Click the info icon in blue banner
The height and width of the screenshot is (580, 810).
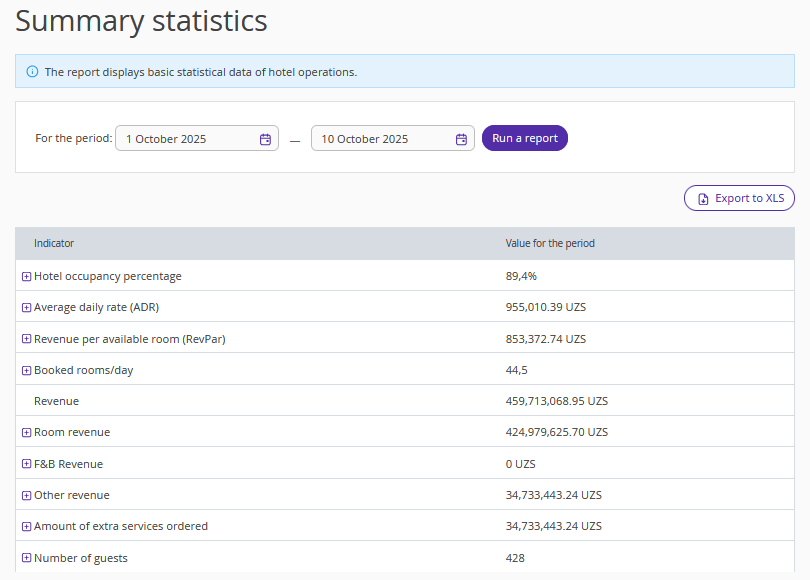(x=32, y=72)
